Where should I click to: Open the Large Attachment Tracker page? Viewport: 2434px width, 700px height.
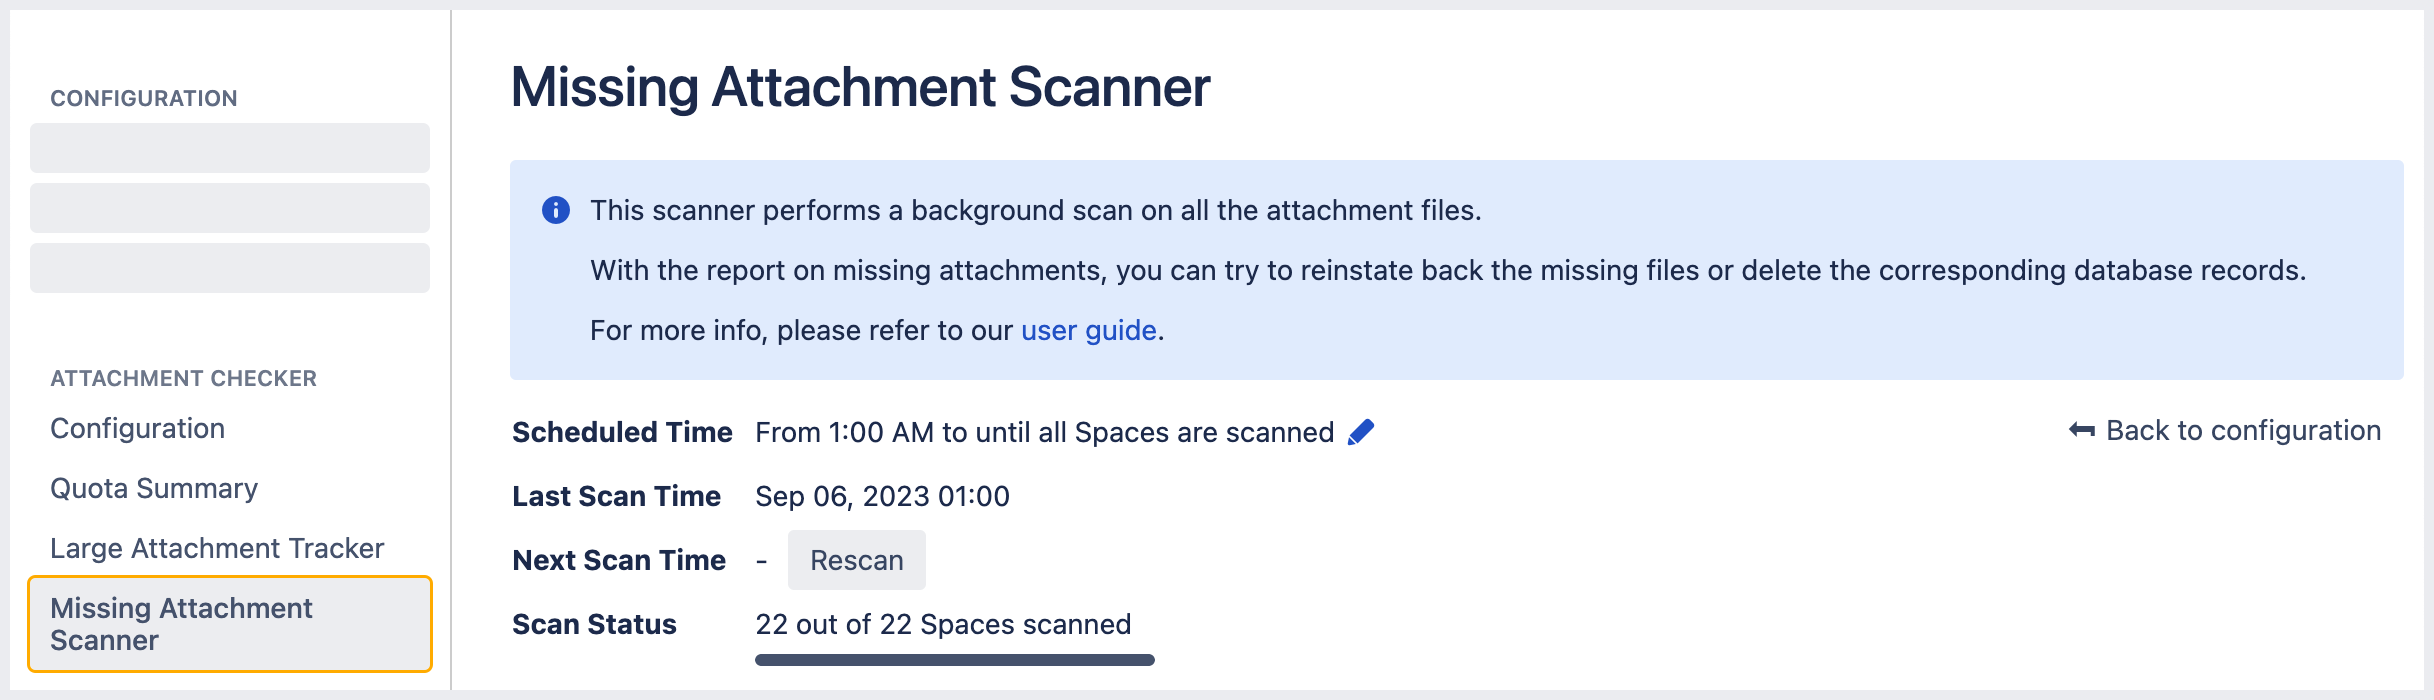217,548
